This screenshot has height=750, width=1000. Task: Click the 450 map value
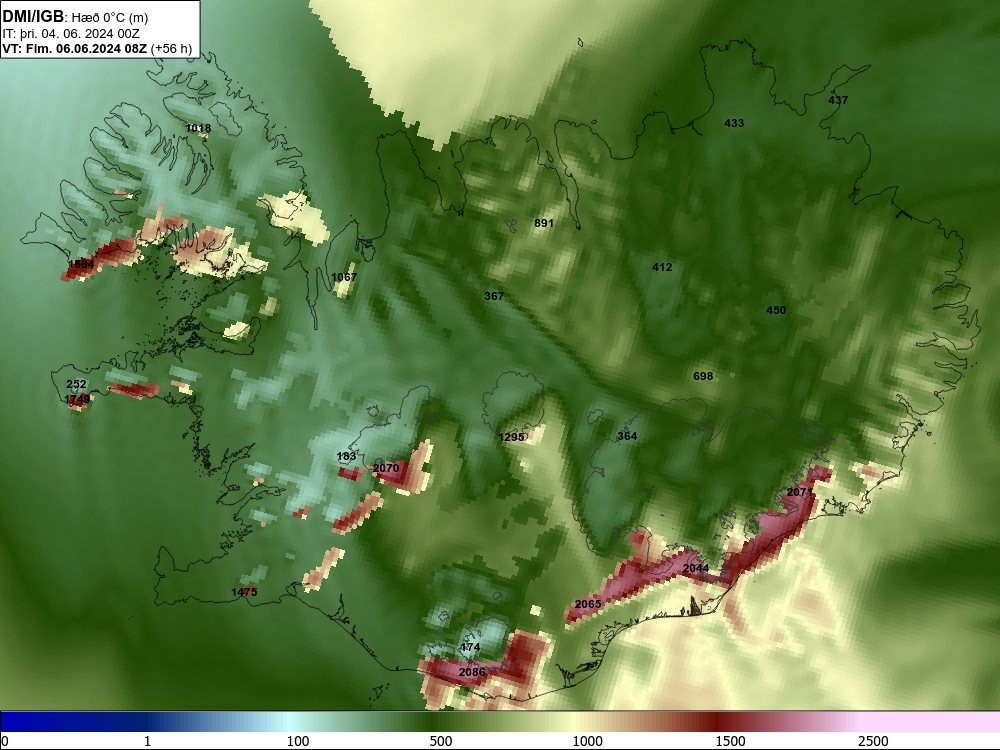click(776, 310)
